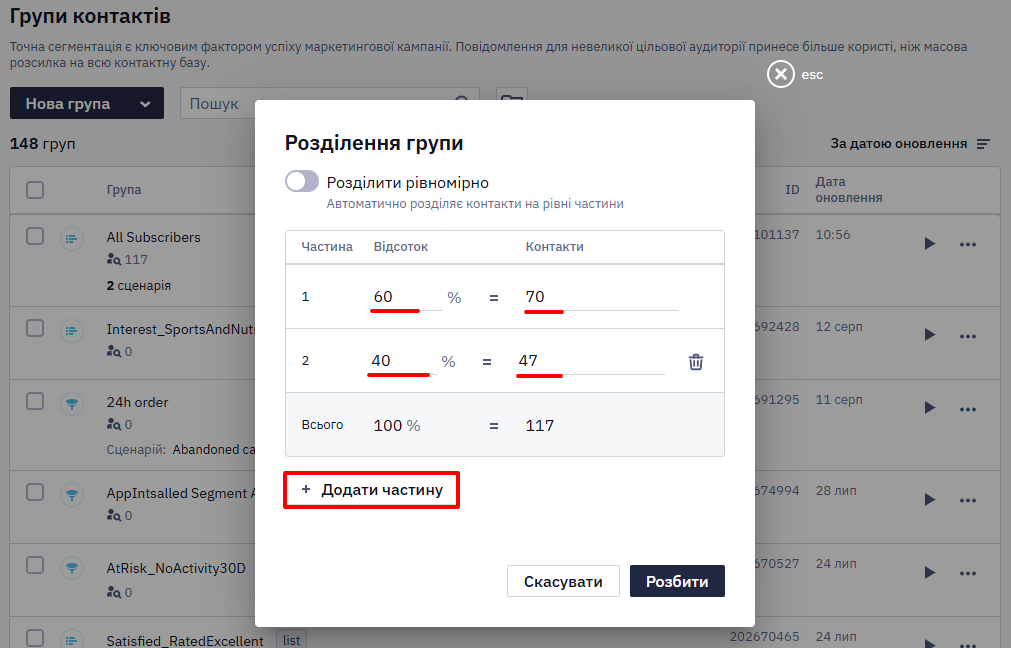1011x648 pixels.
Task: Click the list icon of All Subscribers
Action: [72, 239]
